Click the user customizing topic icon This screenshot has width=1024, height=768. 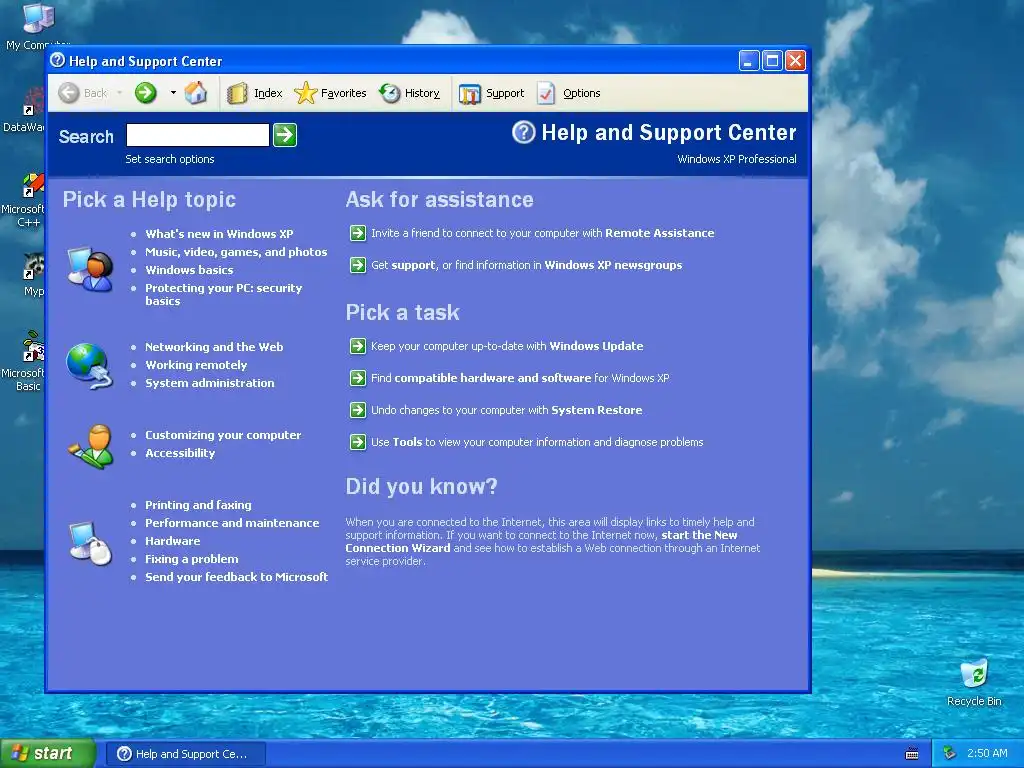point(90,447)
